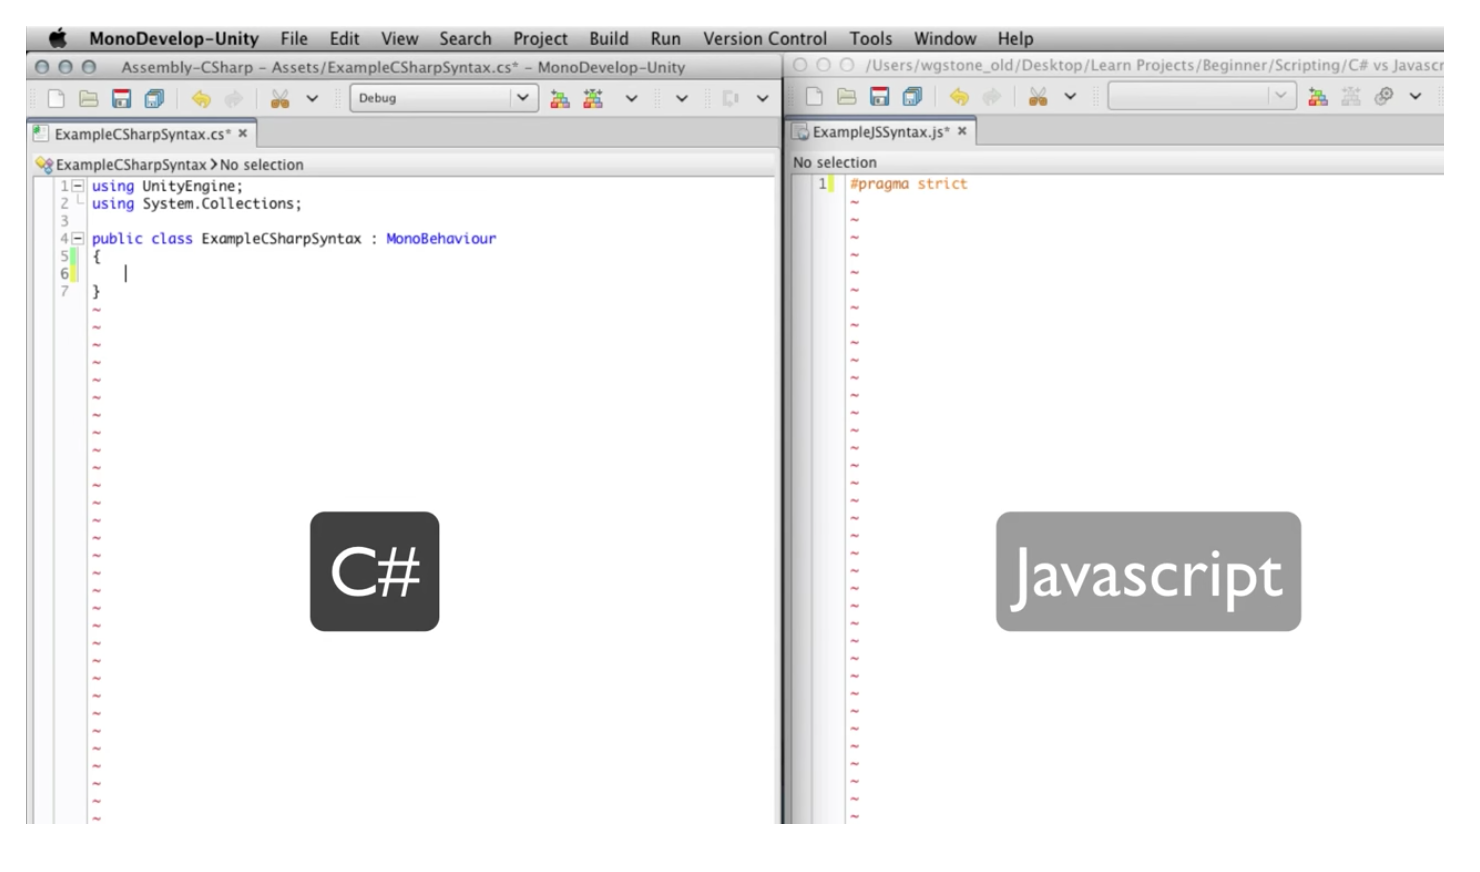This screenshot has width=1480, height=872.
Task: Redo the edit in the C# window
Action: [234, 98]
